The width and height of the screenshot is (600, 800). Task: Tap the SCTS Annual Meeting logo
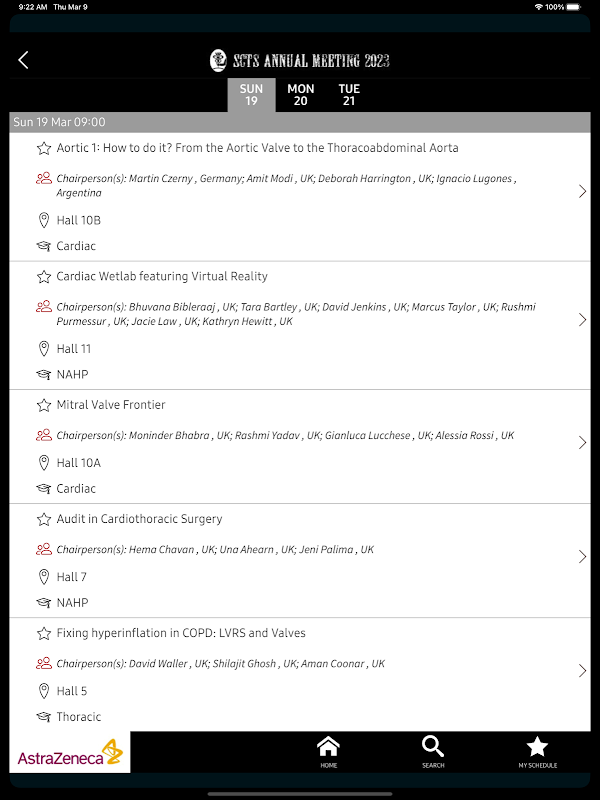300,61
